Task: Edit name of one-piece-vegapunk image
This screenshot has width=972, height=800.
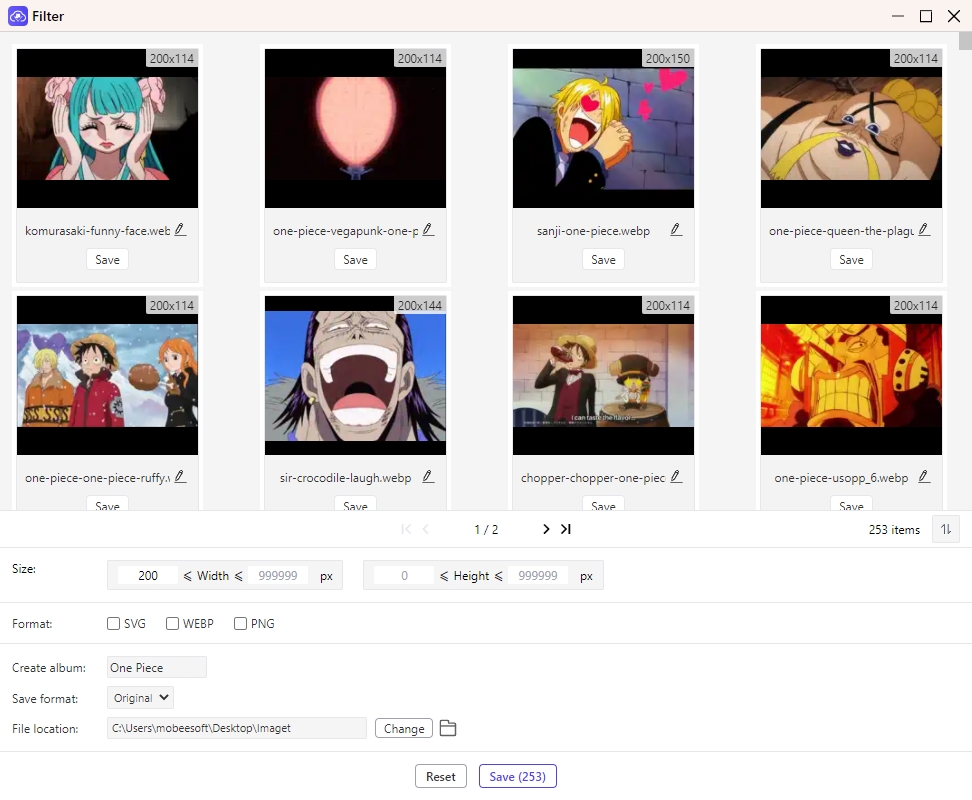Action: tap(428, 230)
